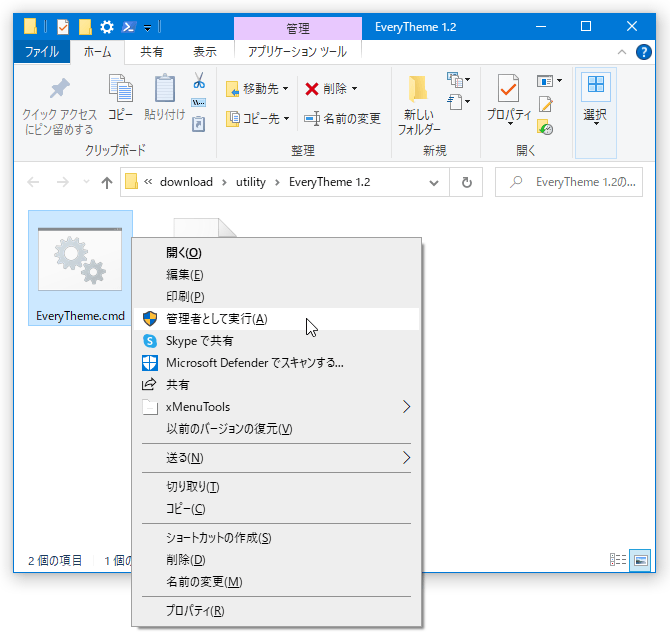Select the 共有 ribbon tab
This screenshot has height=640, width=670.
[x=152, y=52]
